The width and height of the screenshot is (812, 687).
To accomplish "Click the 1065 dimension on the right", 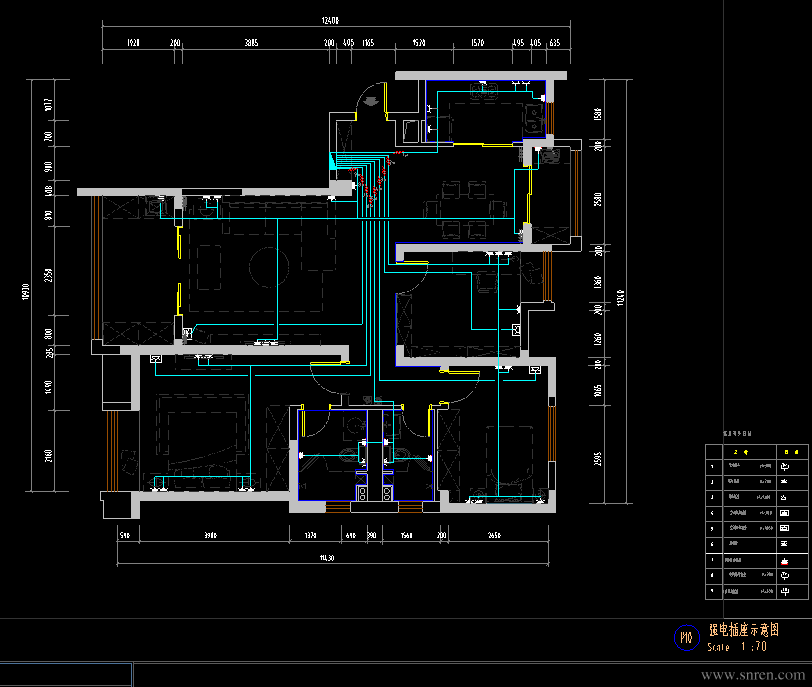I will click(598, 391).
